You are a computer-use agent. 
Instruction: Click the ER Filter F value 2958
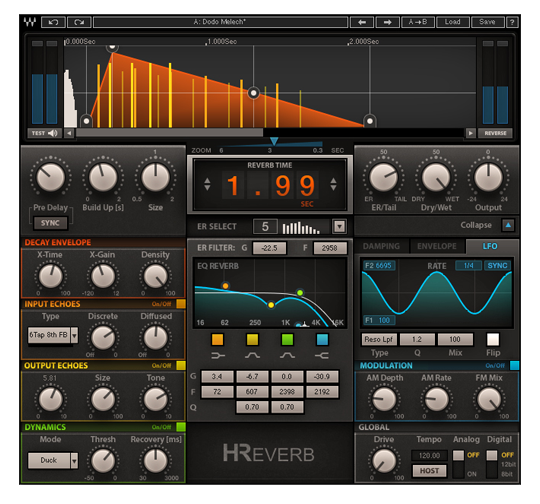click(x=330, y=248)
